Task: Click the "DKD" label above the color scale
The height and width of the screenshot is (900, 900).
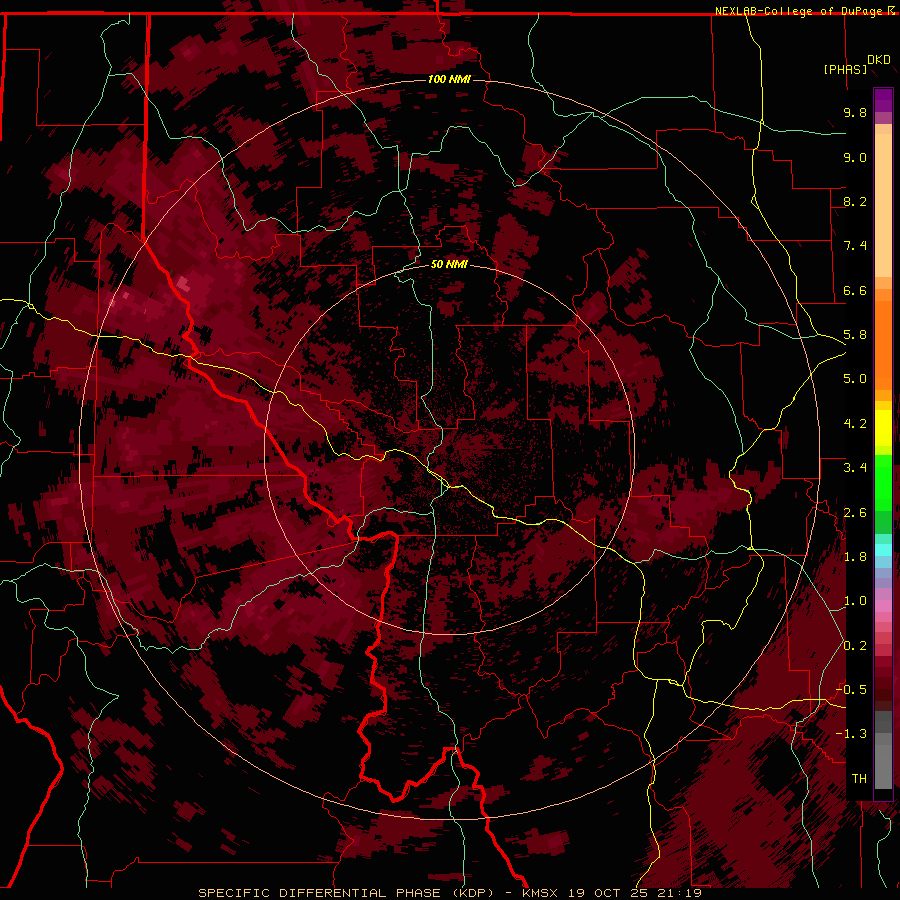Action: click(x=879, y=60)
